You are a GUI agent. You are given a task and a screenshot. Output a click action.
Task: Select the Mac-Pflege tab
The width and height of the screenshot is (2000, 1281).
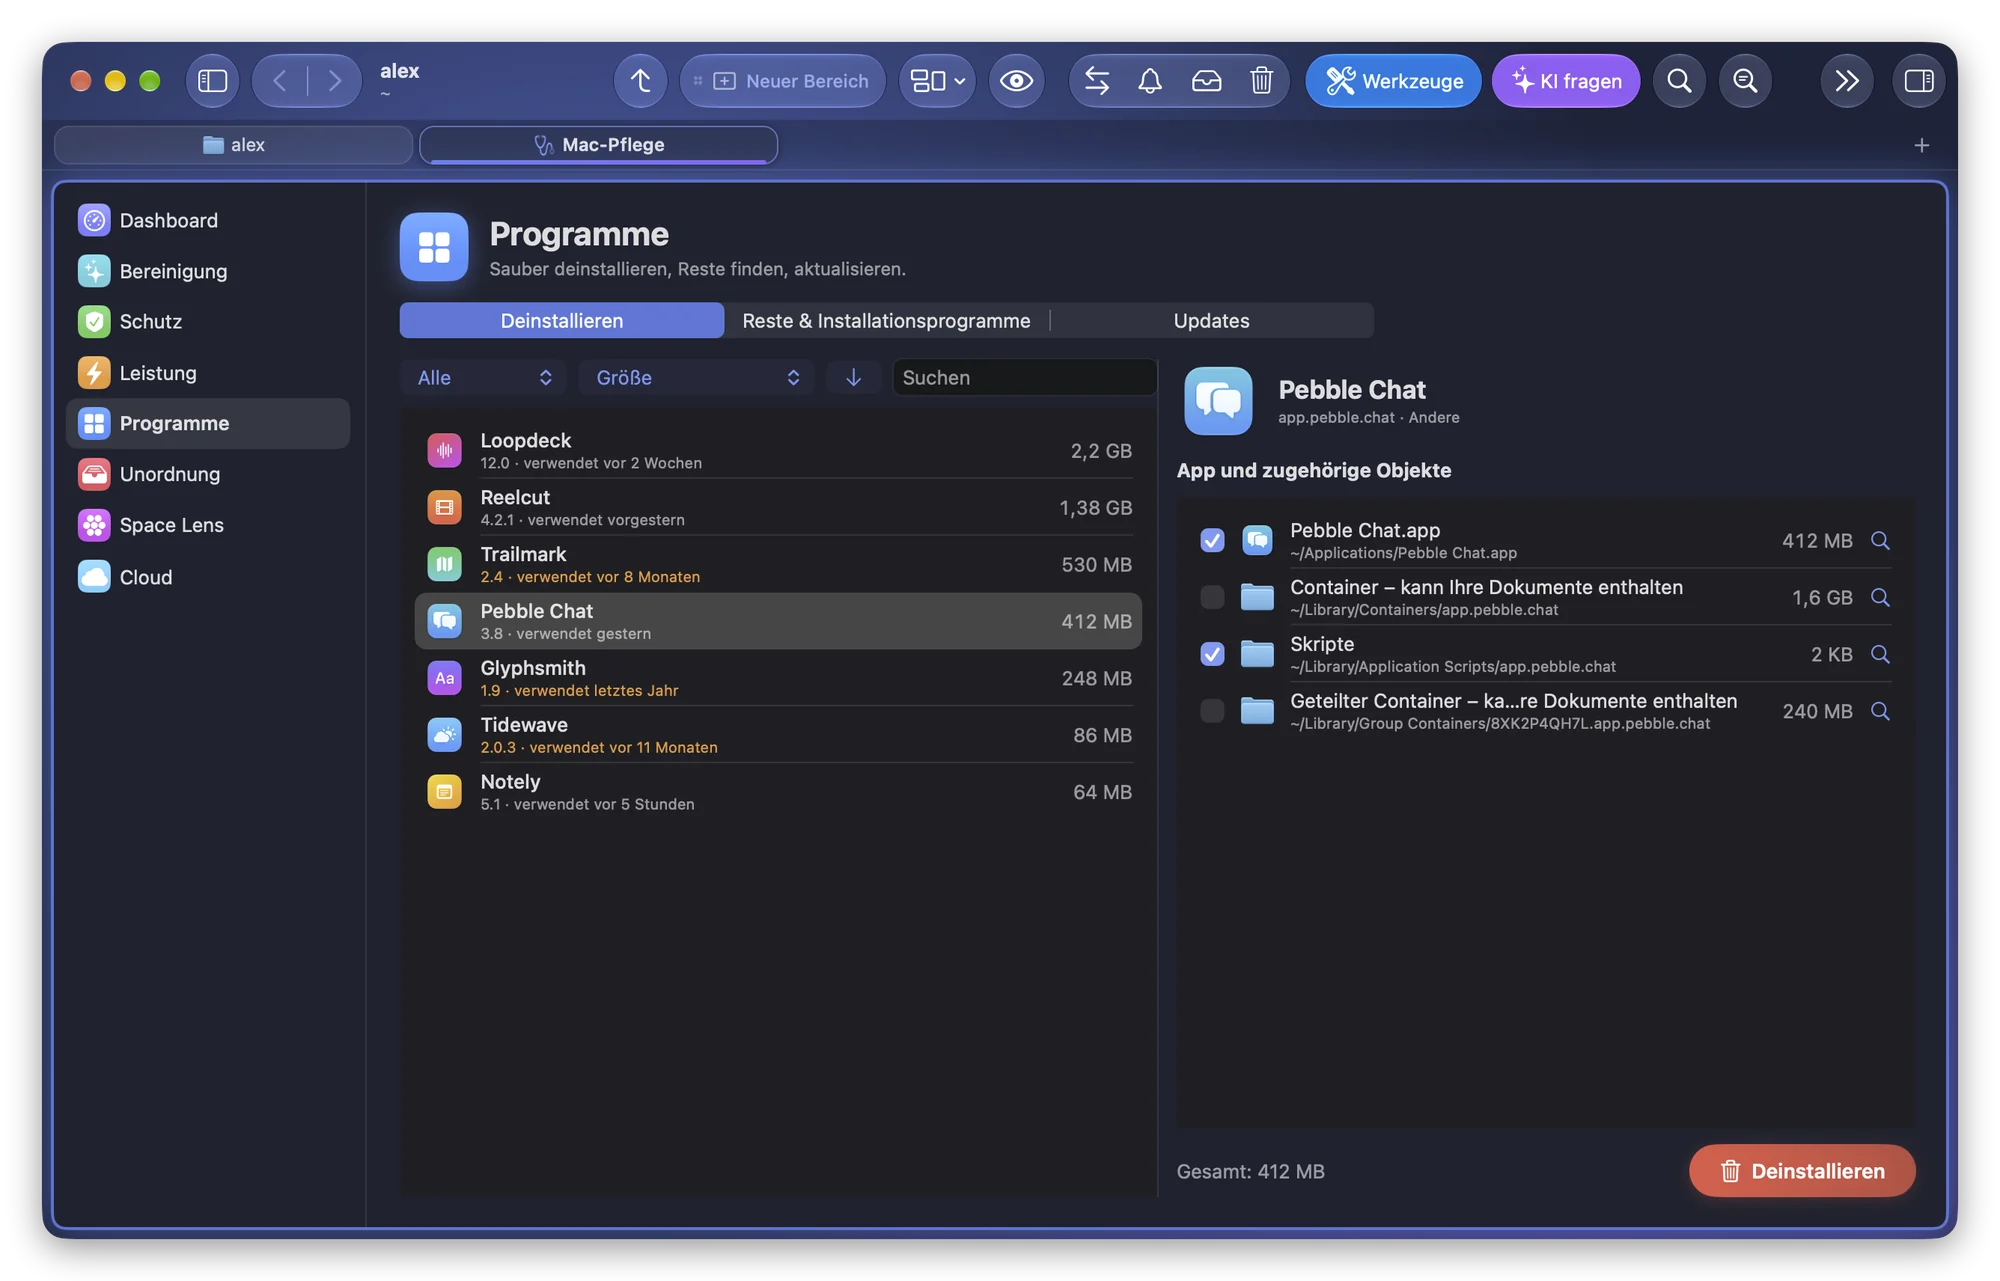598,145
